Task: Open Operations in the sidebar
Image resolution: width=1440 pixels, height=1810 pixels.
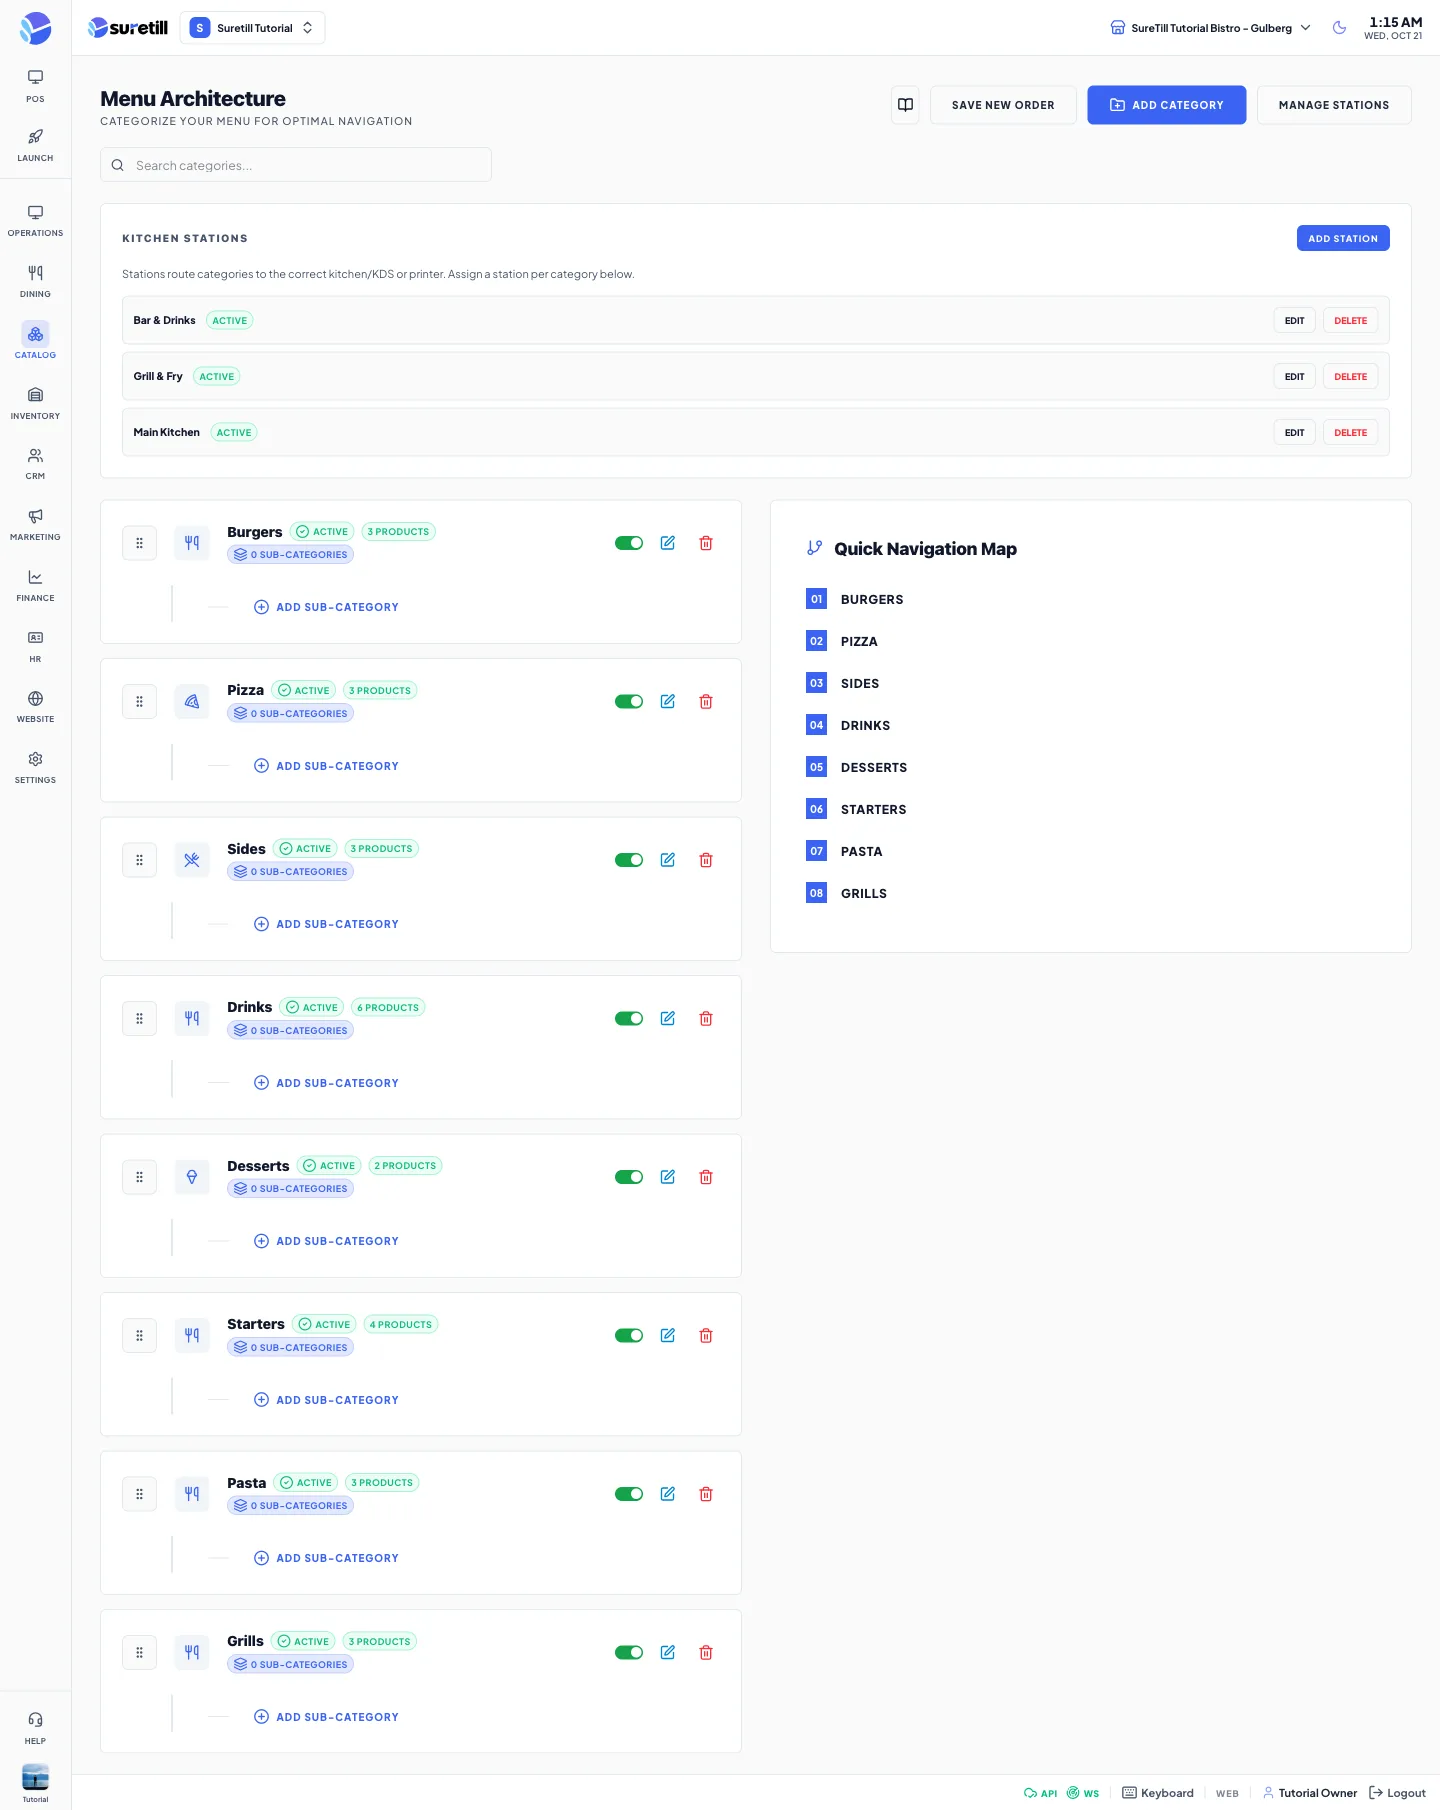Action: coord(35,220)
